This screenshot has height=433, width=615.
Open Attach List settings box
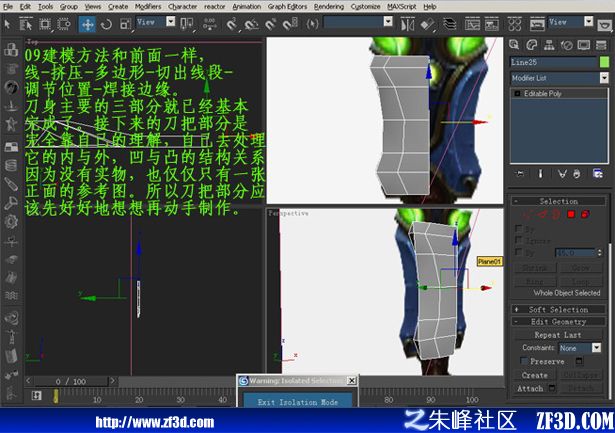tap(552, 388)
